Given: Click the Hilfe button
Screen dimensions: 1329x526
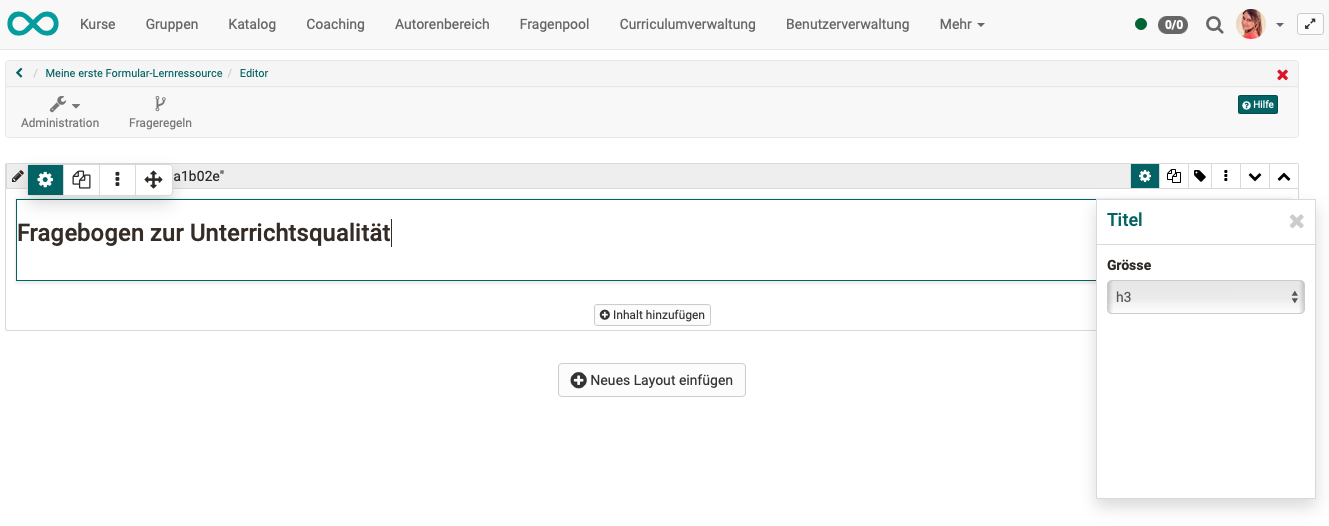Looking at the screenshot, I should 1258,105.
